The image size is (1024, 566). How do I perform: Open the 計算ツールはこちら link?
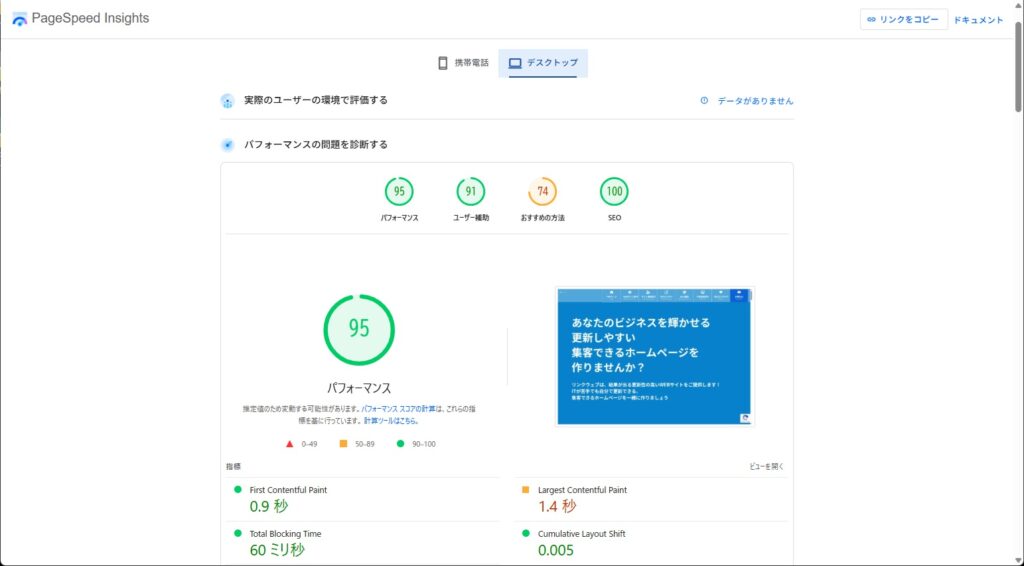tap(391, 421)
